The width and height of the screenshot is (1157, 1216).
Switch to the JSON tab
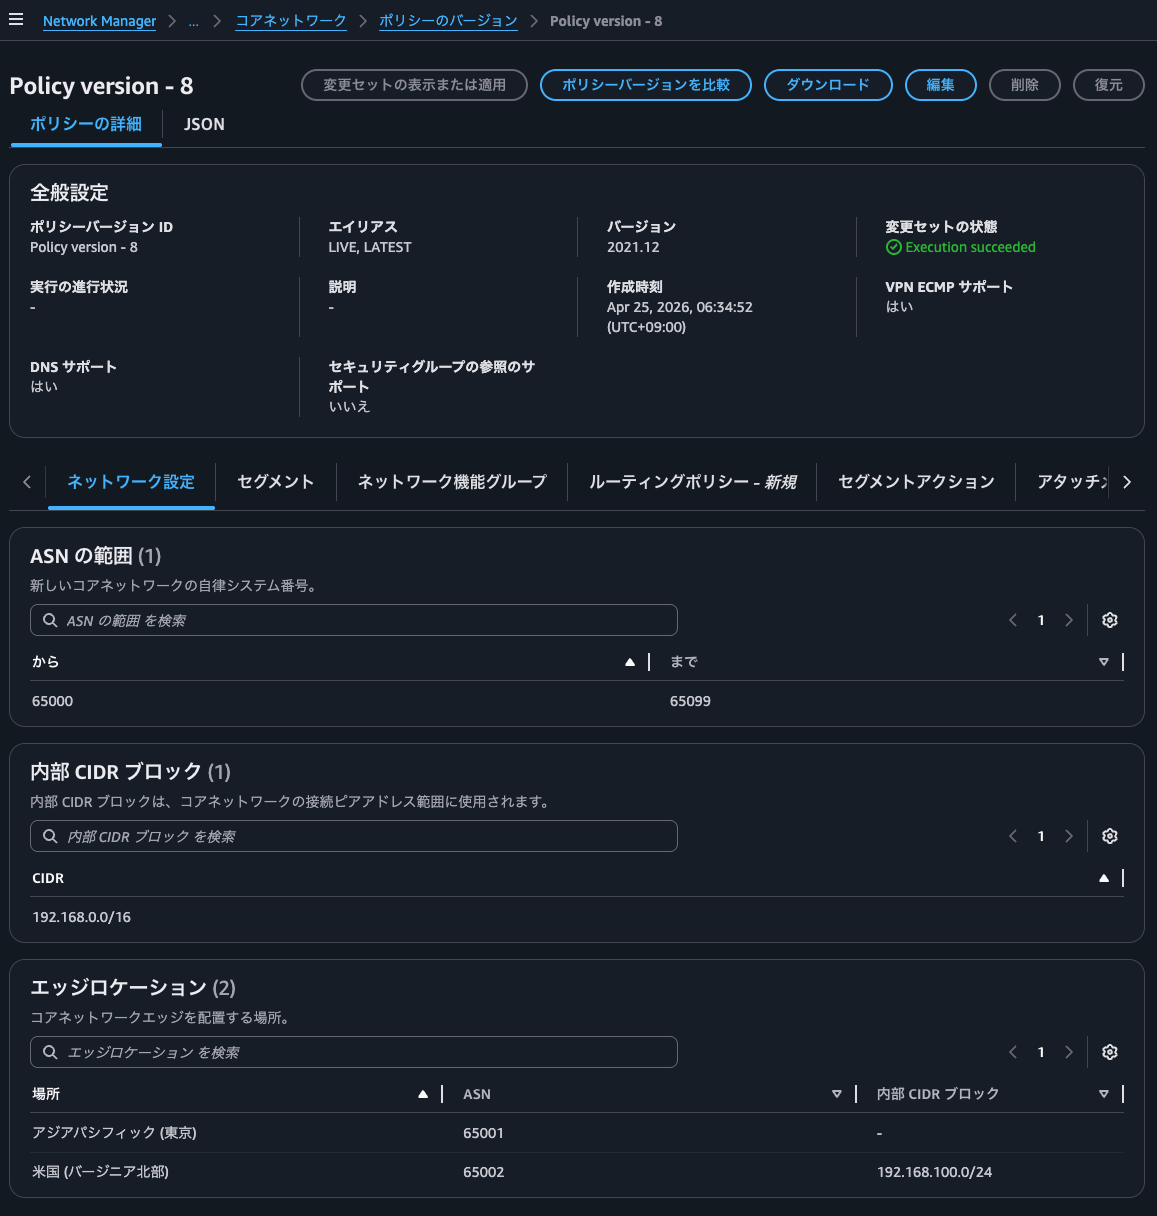click(204, 124)
